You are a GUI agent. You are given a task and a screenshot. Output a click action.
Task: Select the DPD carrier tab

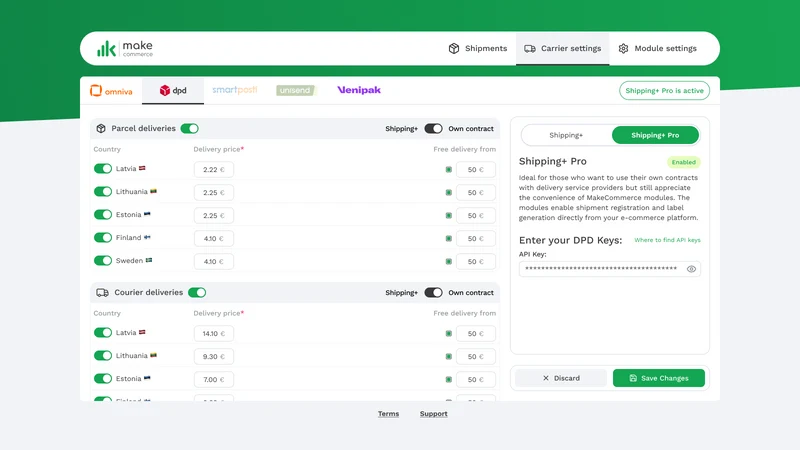pos(173,91)
